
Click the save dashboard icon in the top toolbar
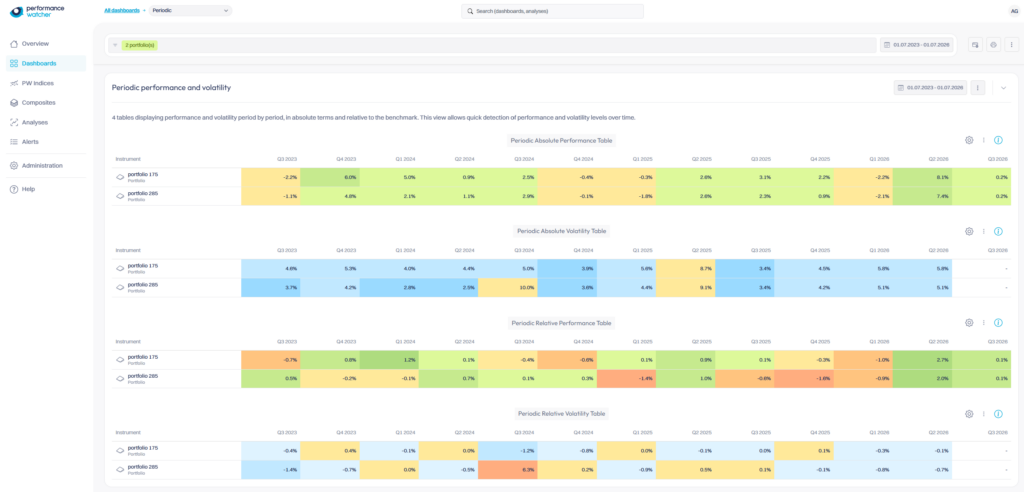coord(975,45)
